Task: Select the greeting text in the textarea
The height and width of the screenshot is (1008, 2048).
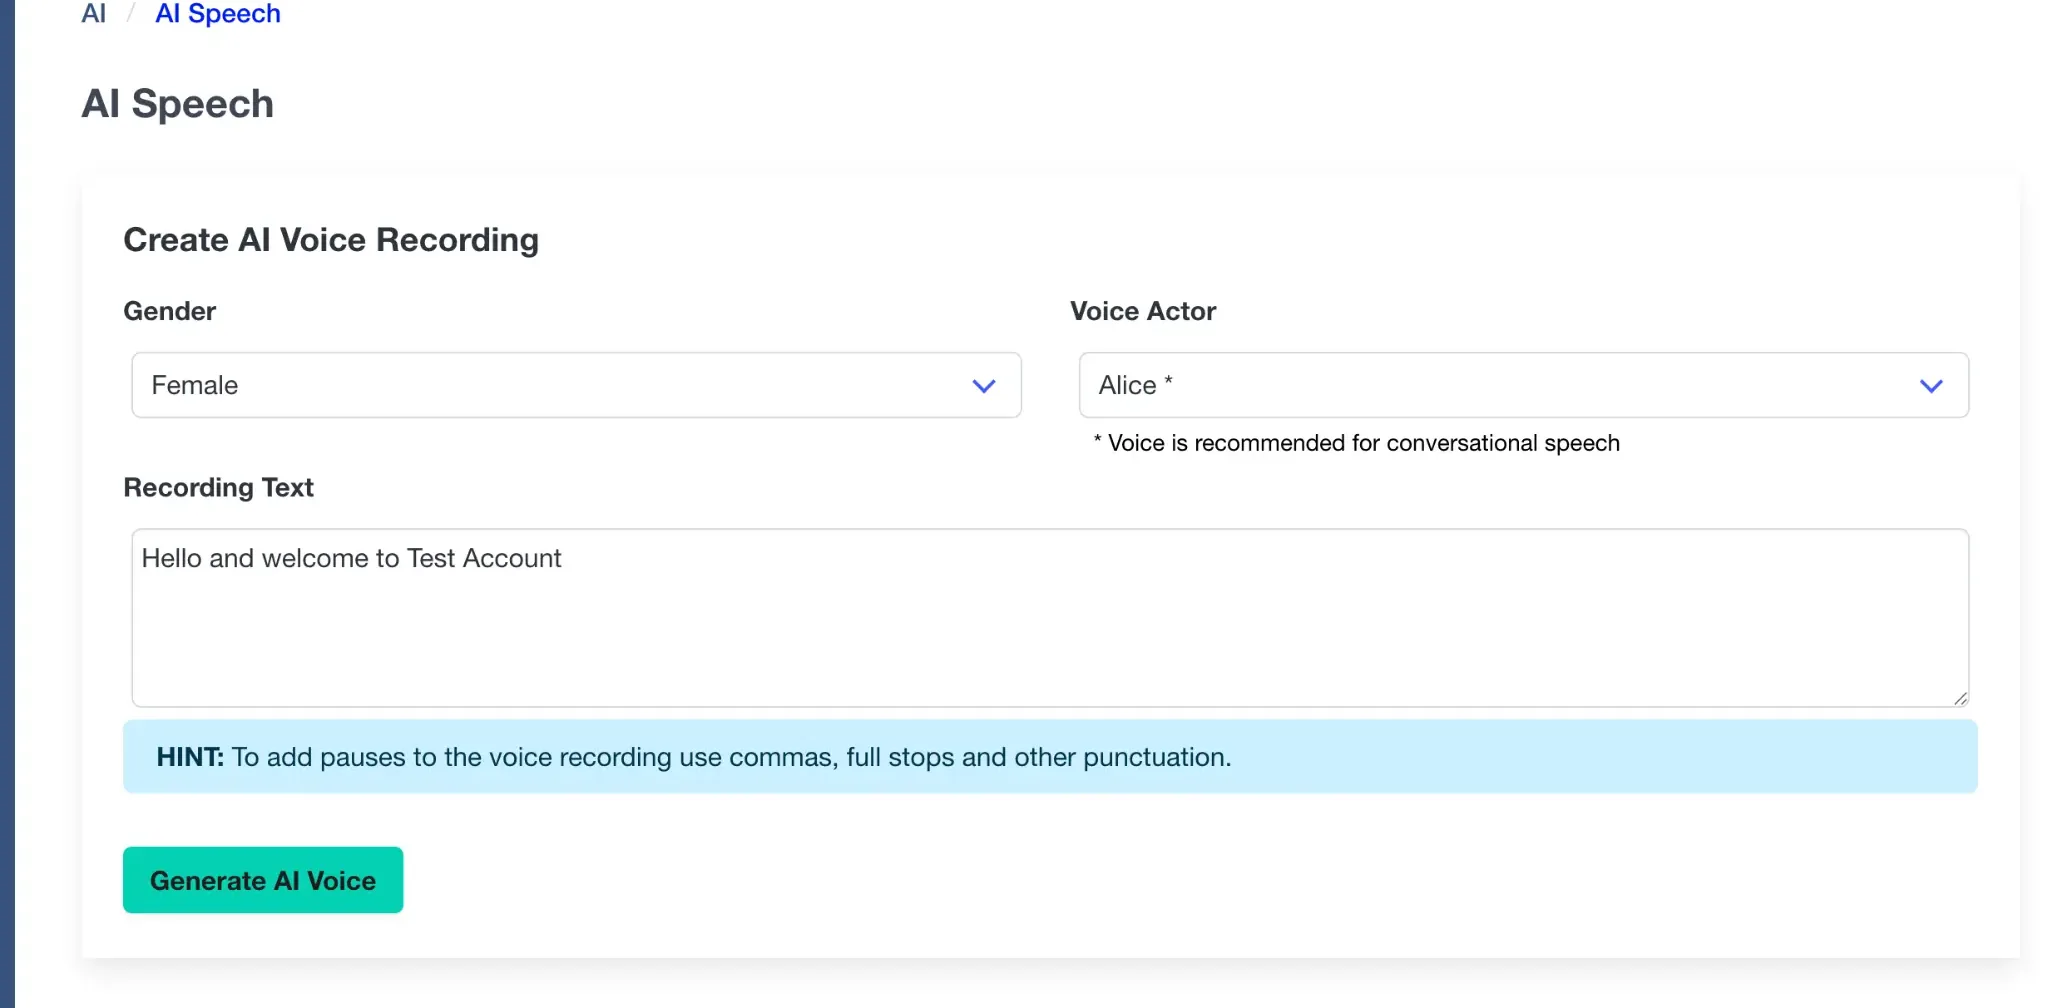Action: (351, 558)
